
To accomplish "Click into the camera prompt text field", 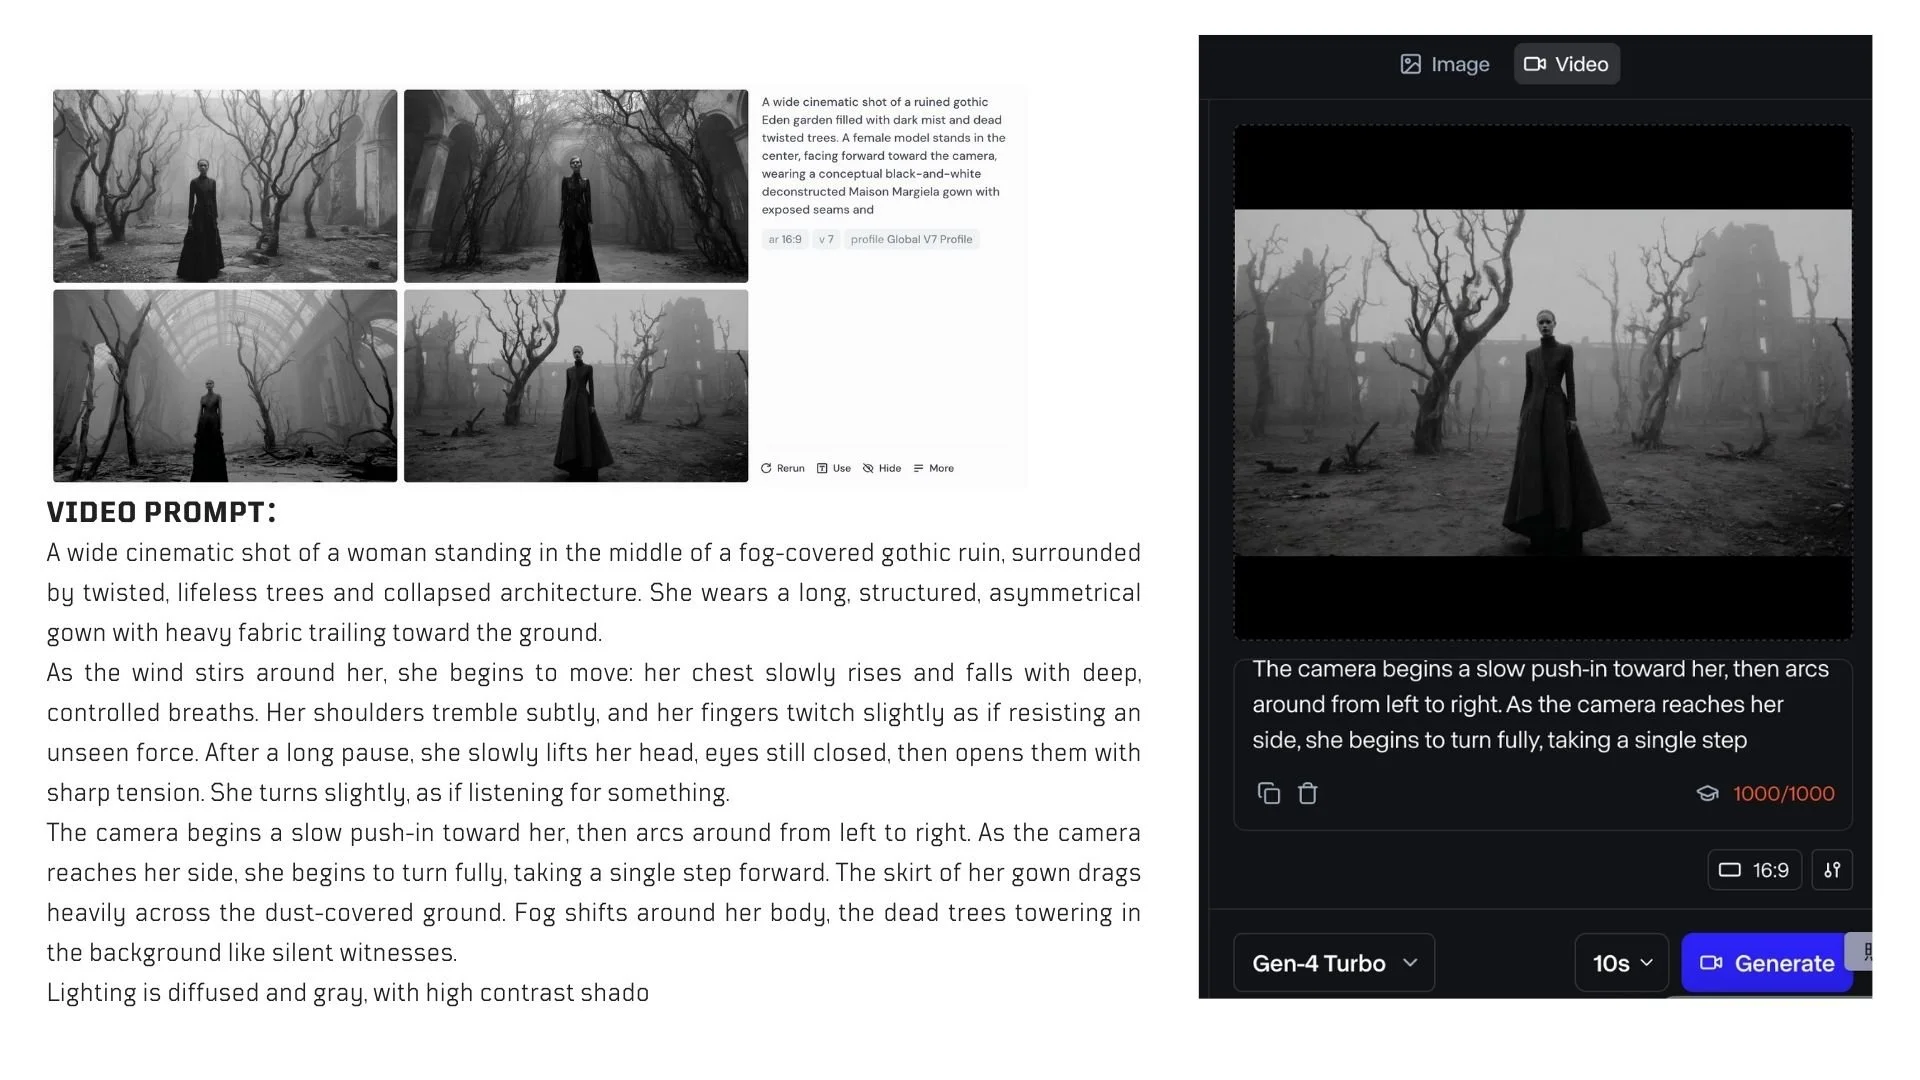I will [x=1542, y=705].
